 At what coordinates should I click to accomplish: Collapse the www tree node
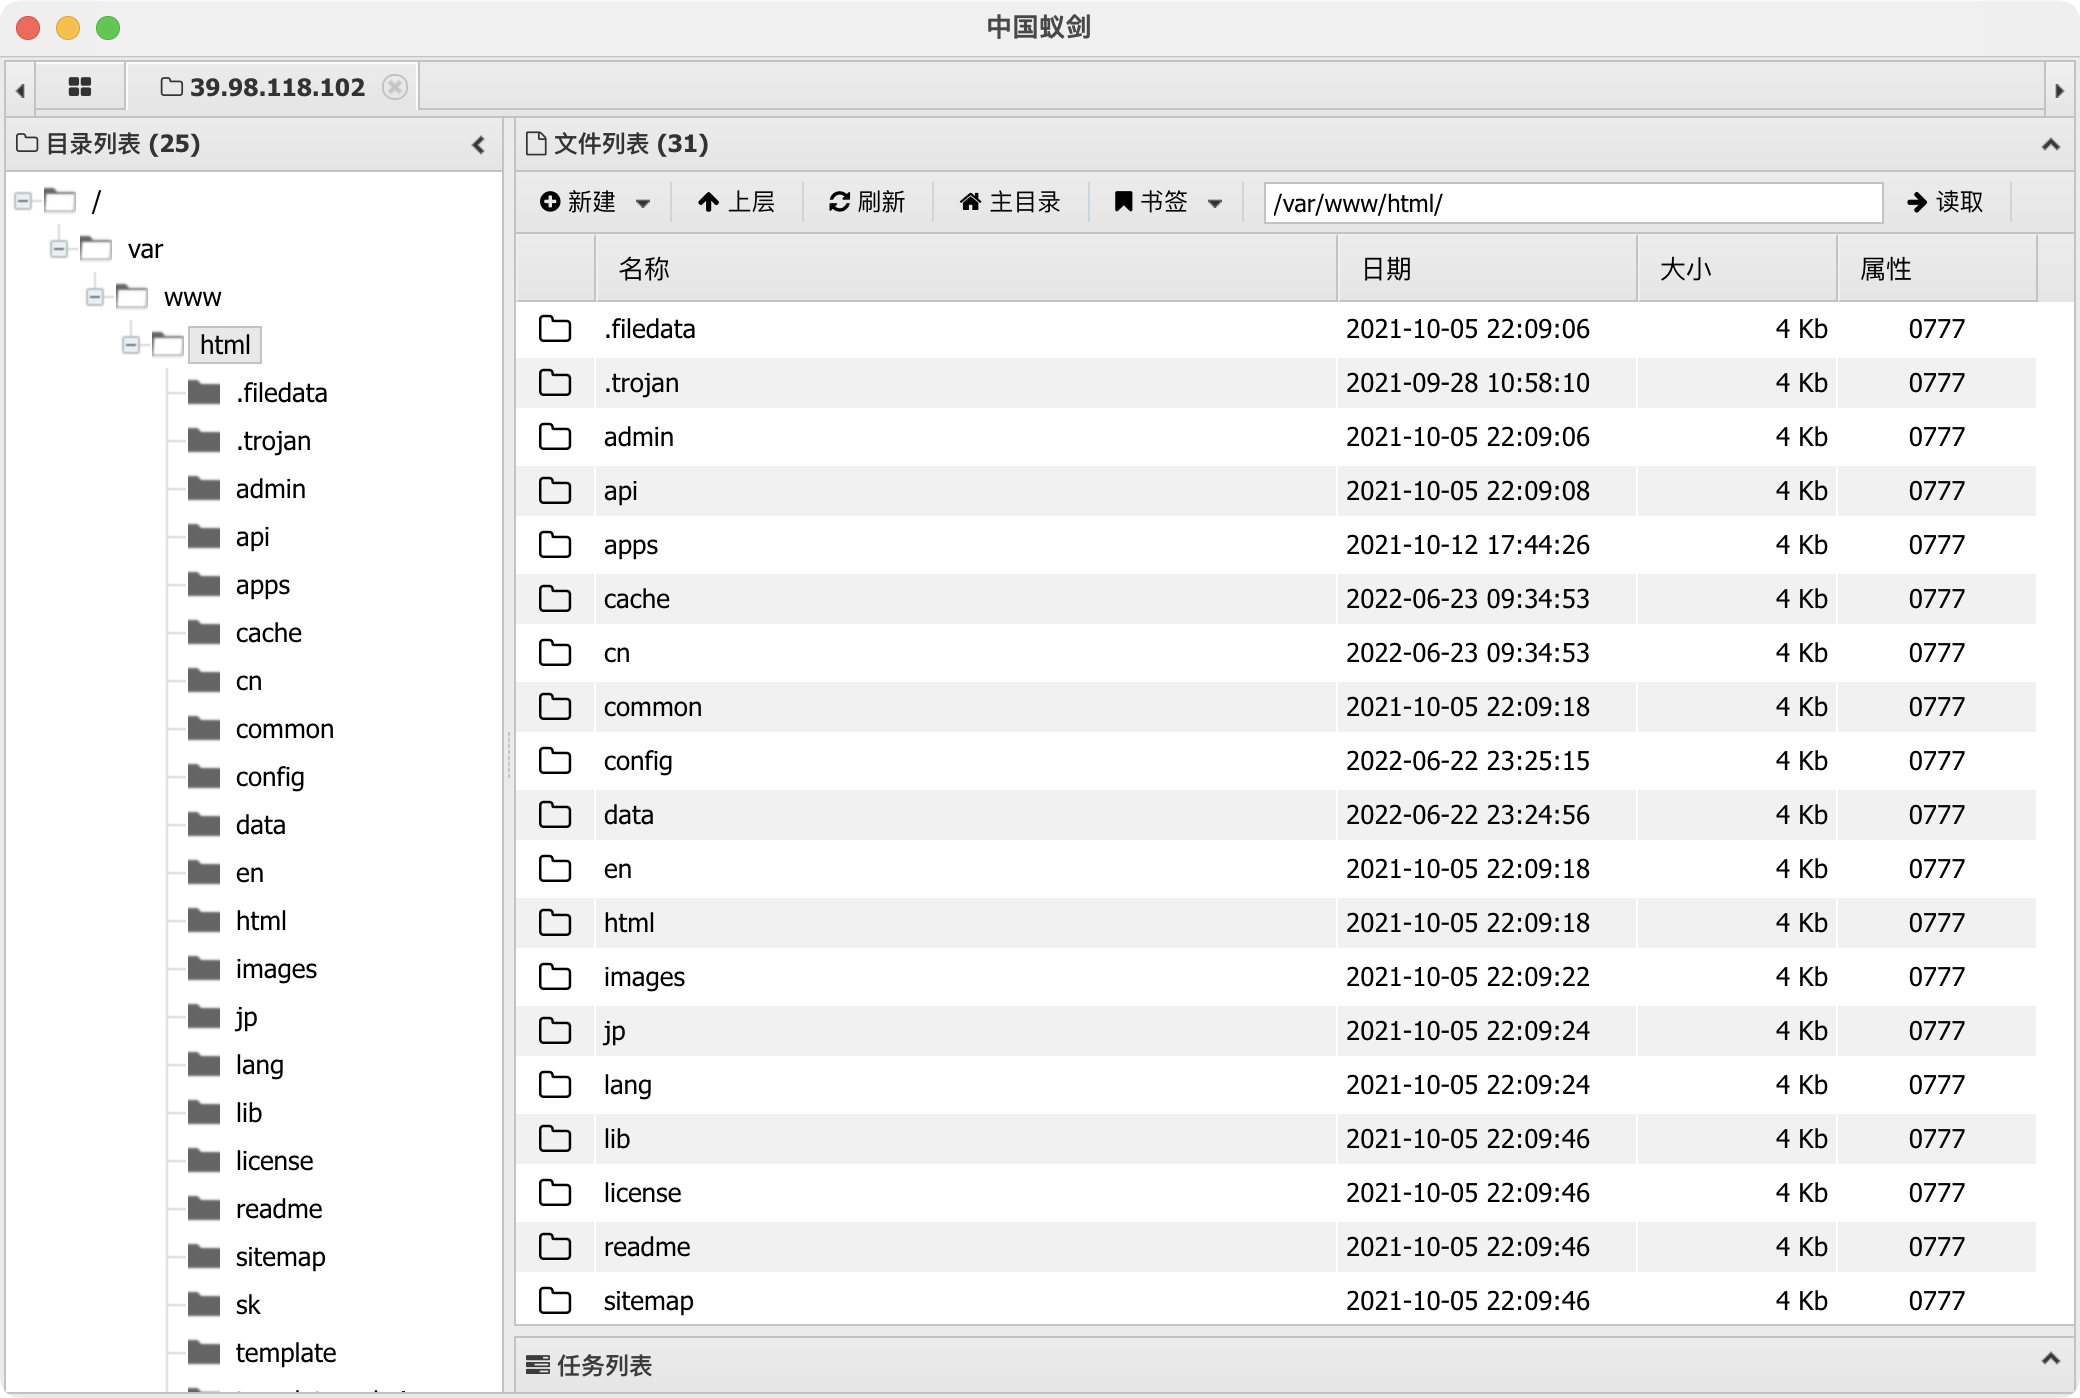[x=95, y=297]
